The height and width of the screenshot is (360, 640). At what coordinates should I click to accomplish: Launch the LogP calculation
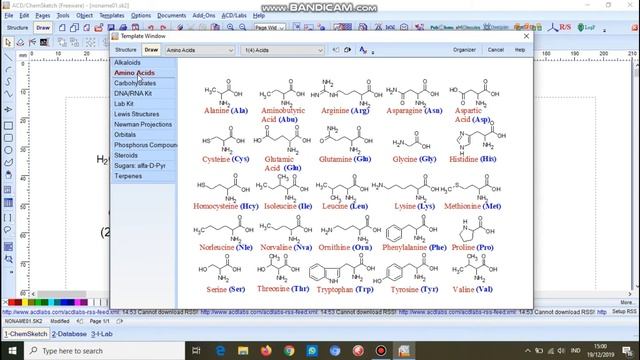[586, 27]
